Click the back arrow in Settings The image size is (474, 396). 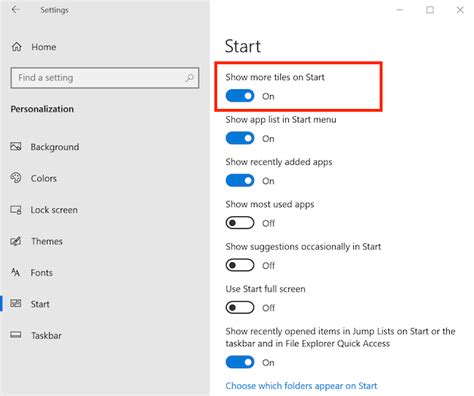pyautogui.click(x=15, y=10)
